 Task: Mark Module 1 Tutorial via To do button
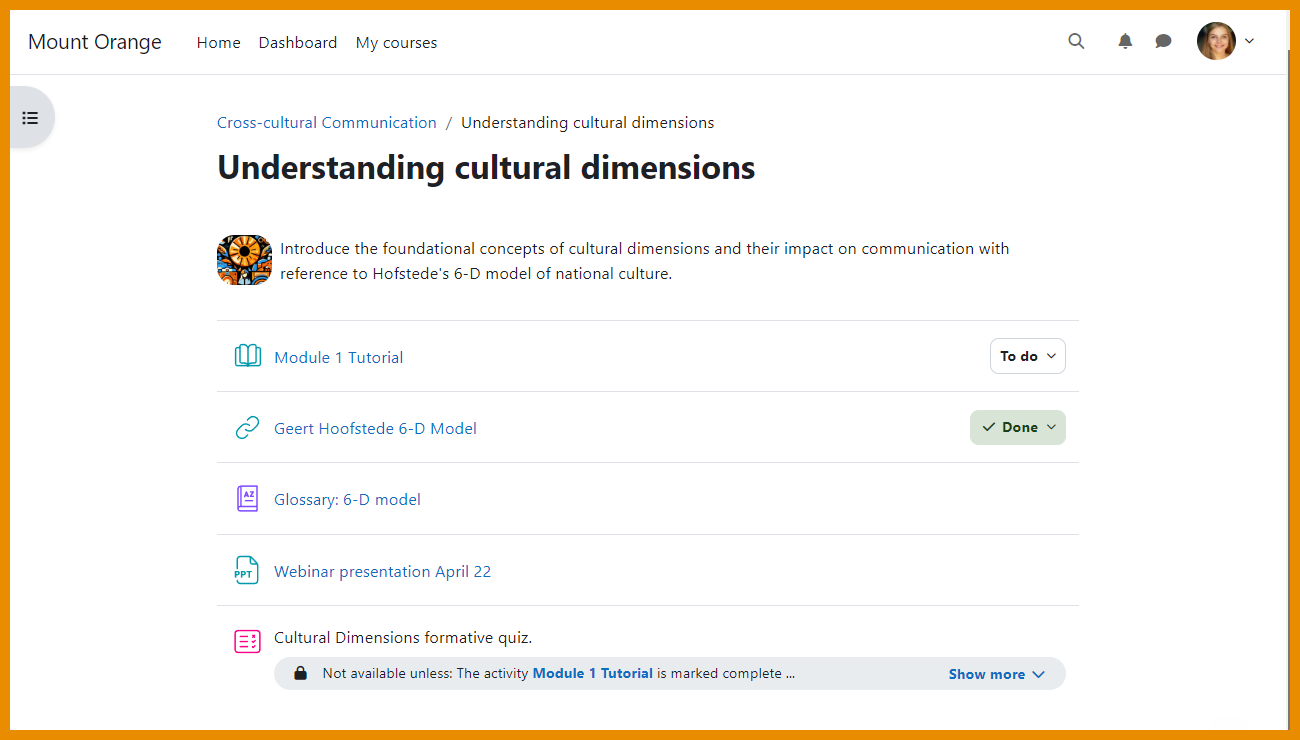[x=1027, y=356]
